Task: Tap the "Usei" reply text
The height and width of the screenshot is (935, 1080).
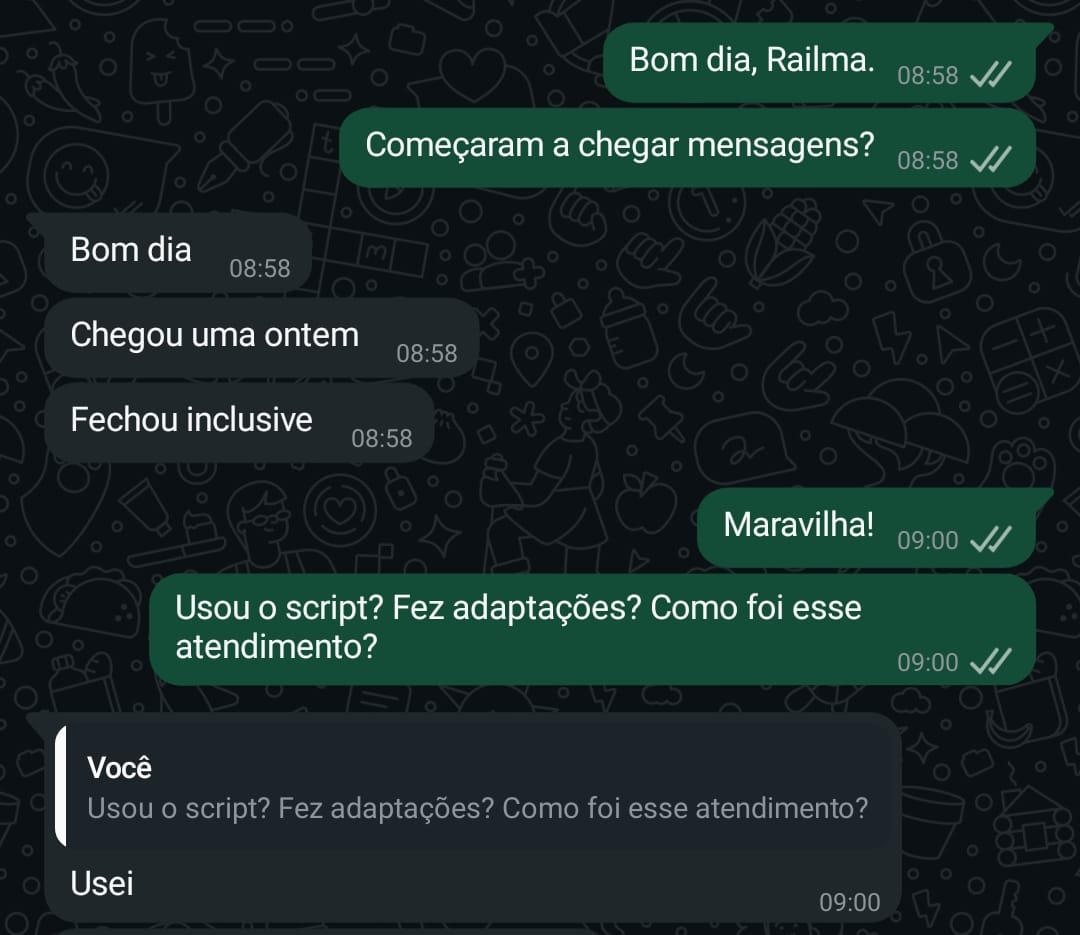Action: click(x=102, y=884)
